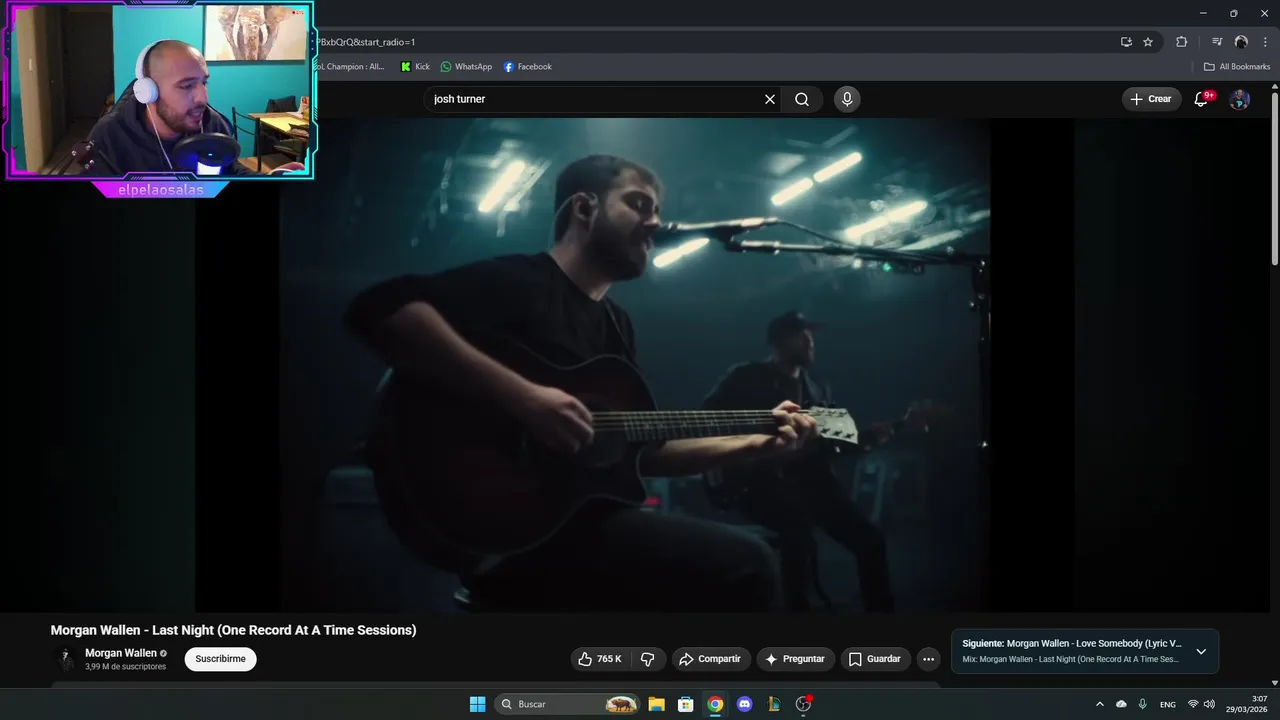Image resolution: width=1280 pixels, height=720 pixels.
Task: Open the YouTube notifications bell
Action: (x=1201, y=99)
